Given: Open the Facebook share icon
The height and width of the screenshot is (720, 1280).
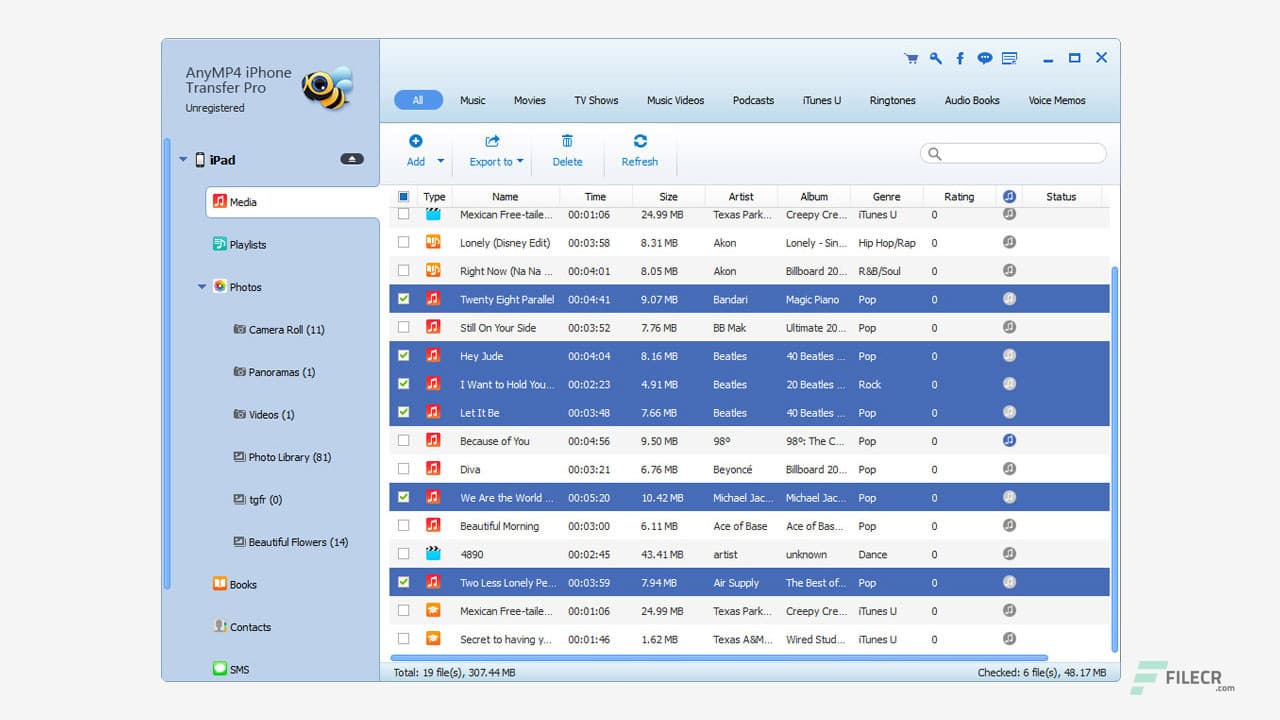Looking at the screenshot, I should (959, 58).
